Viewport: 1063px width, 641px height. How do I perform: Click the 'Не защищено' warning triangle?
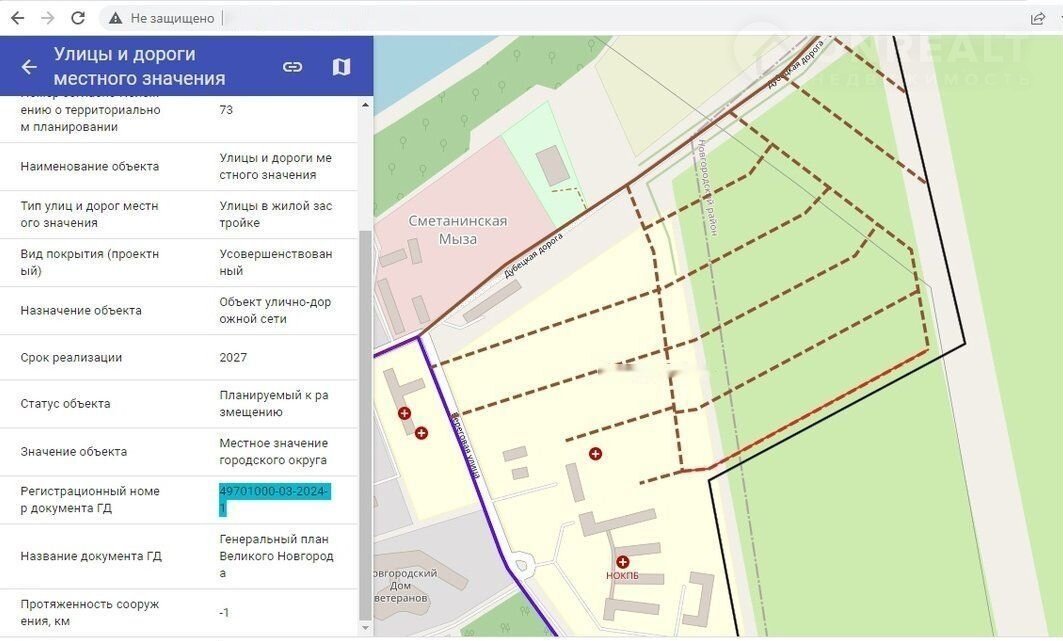tap(116, 18)
